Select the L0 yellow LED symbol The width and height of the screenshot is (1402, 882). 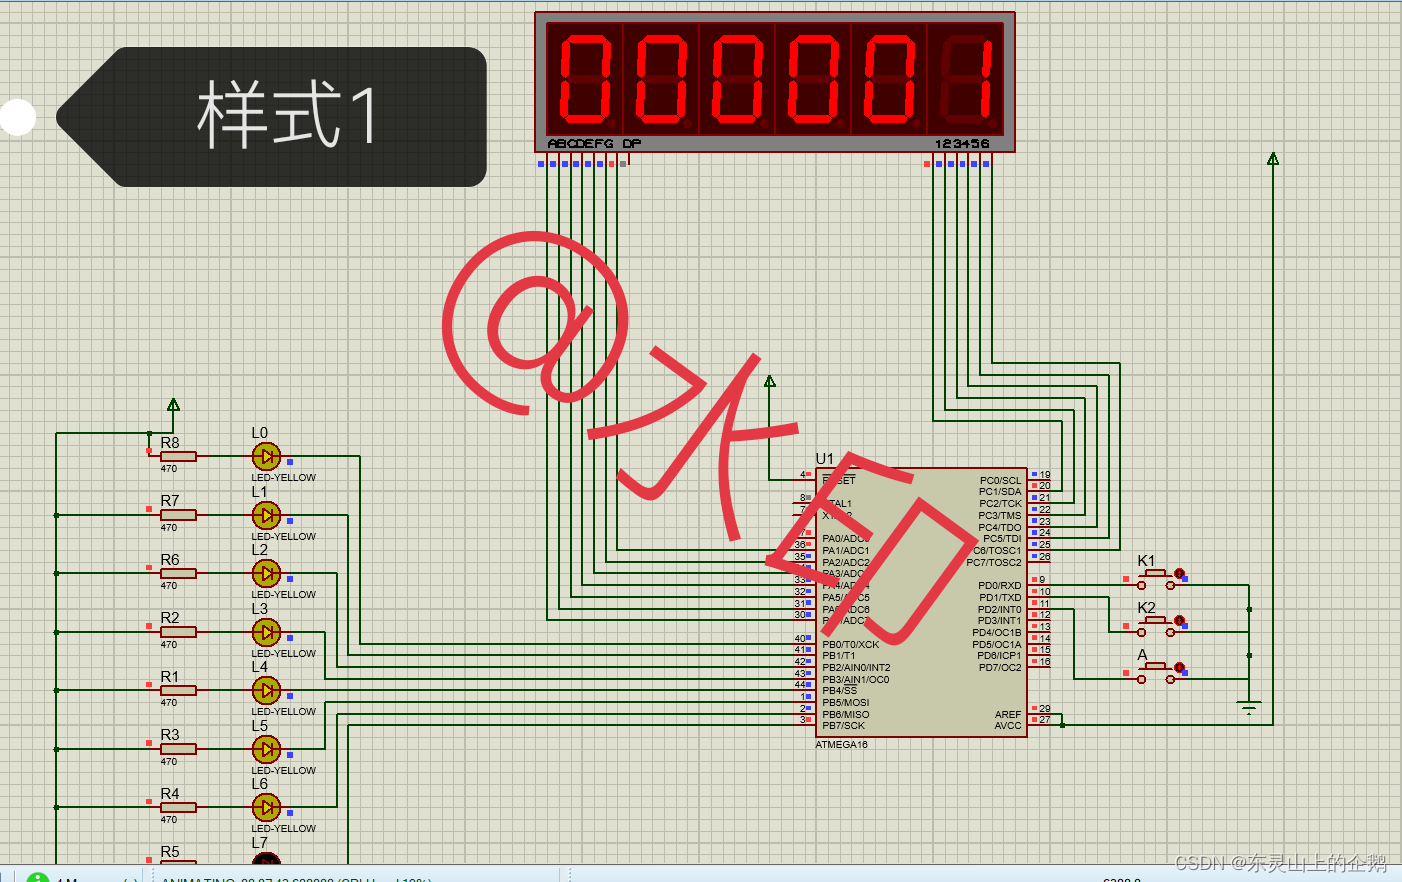[x=266, y=456]
